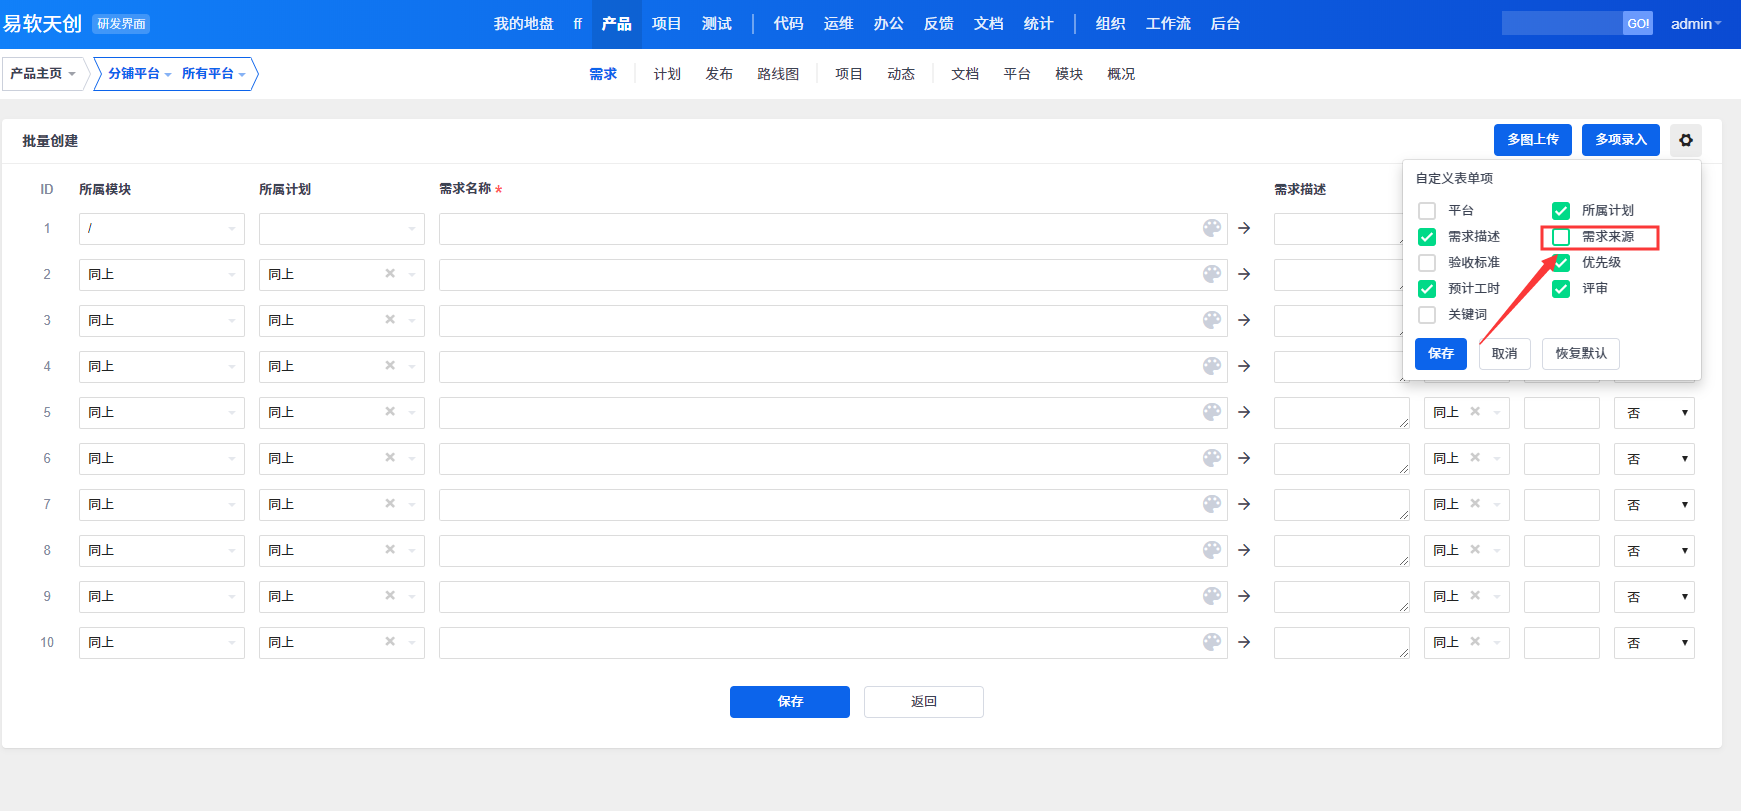Switch to the 计划 tab

(667, 74)
